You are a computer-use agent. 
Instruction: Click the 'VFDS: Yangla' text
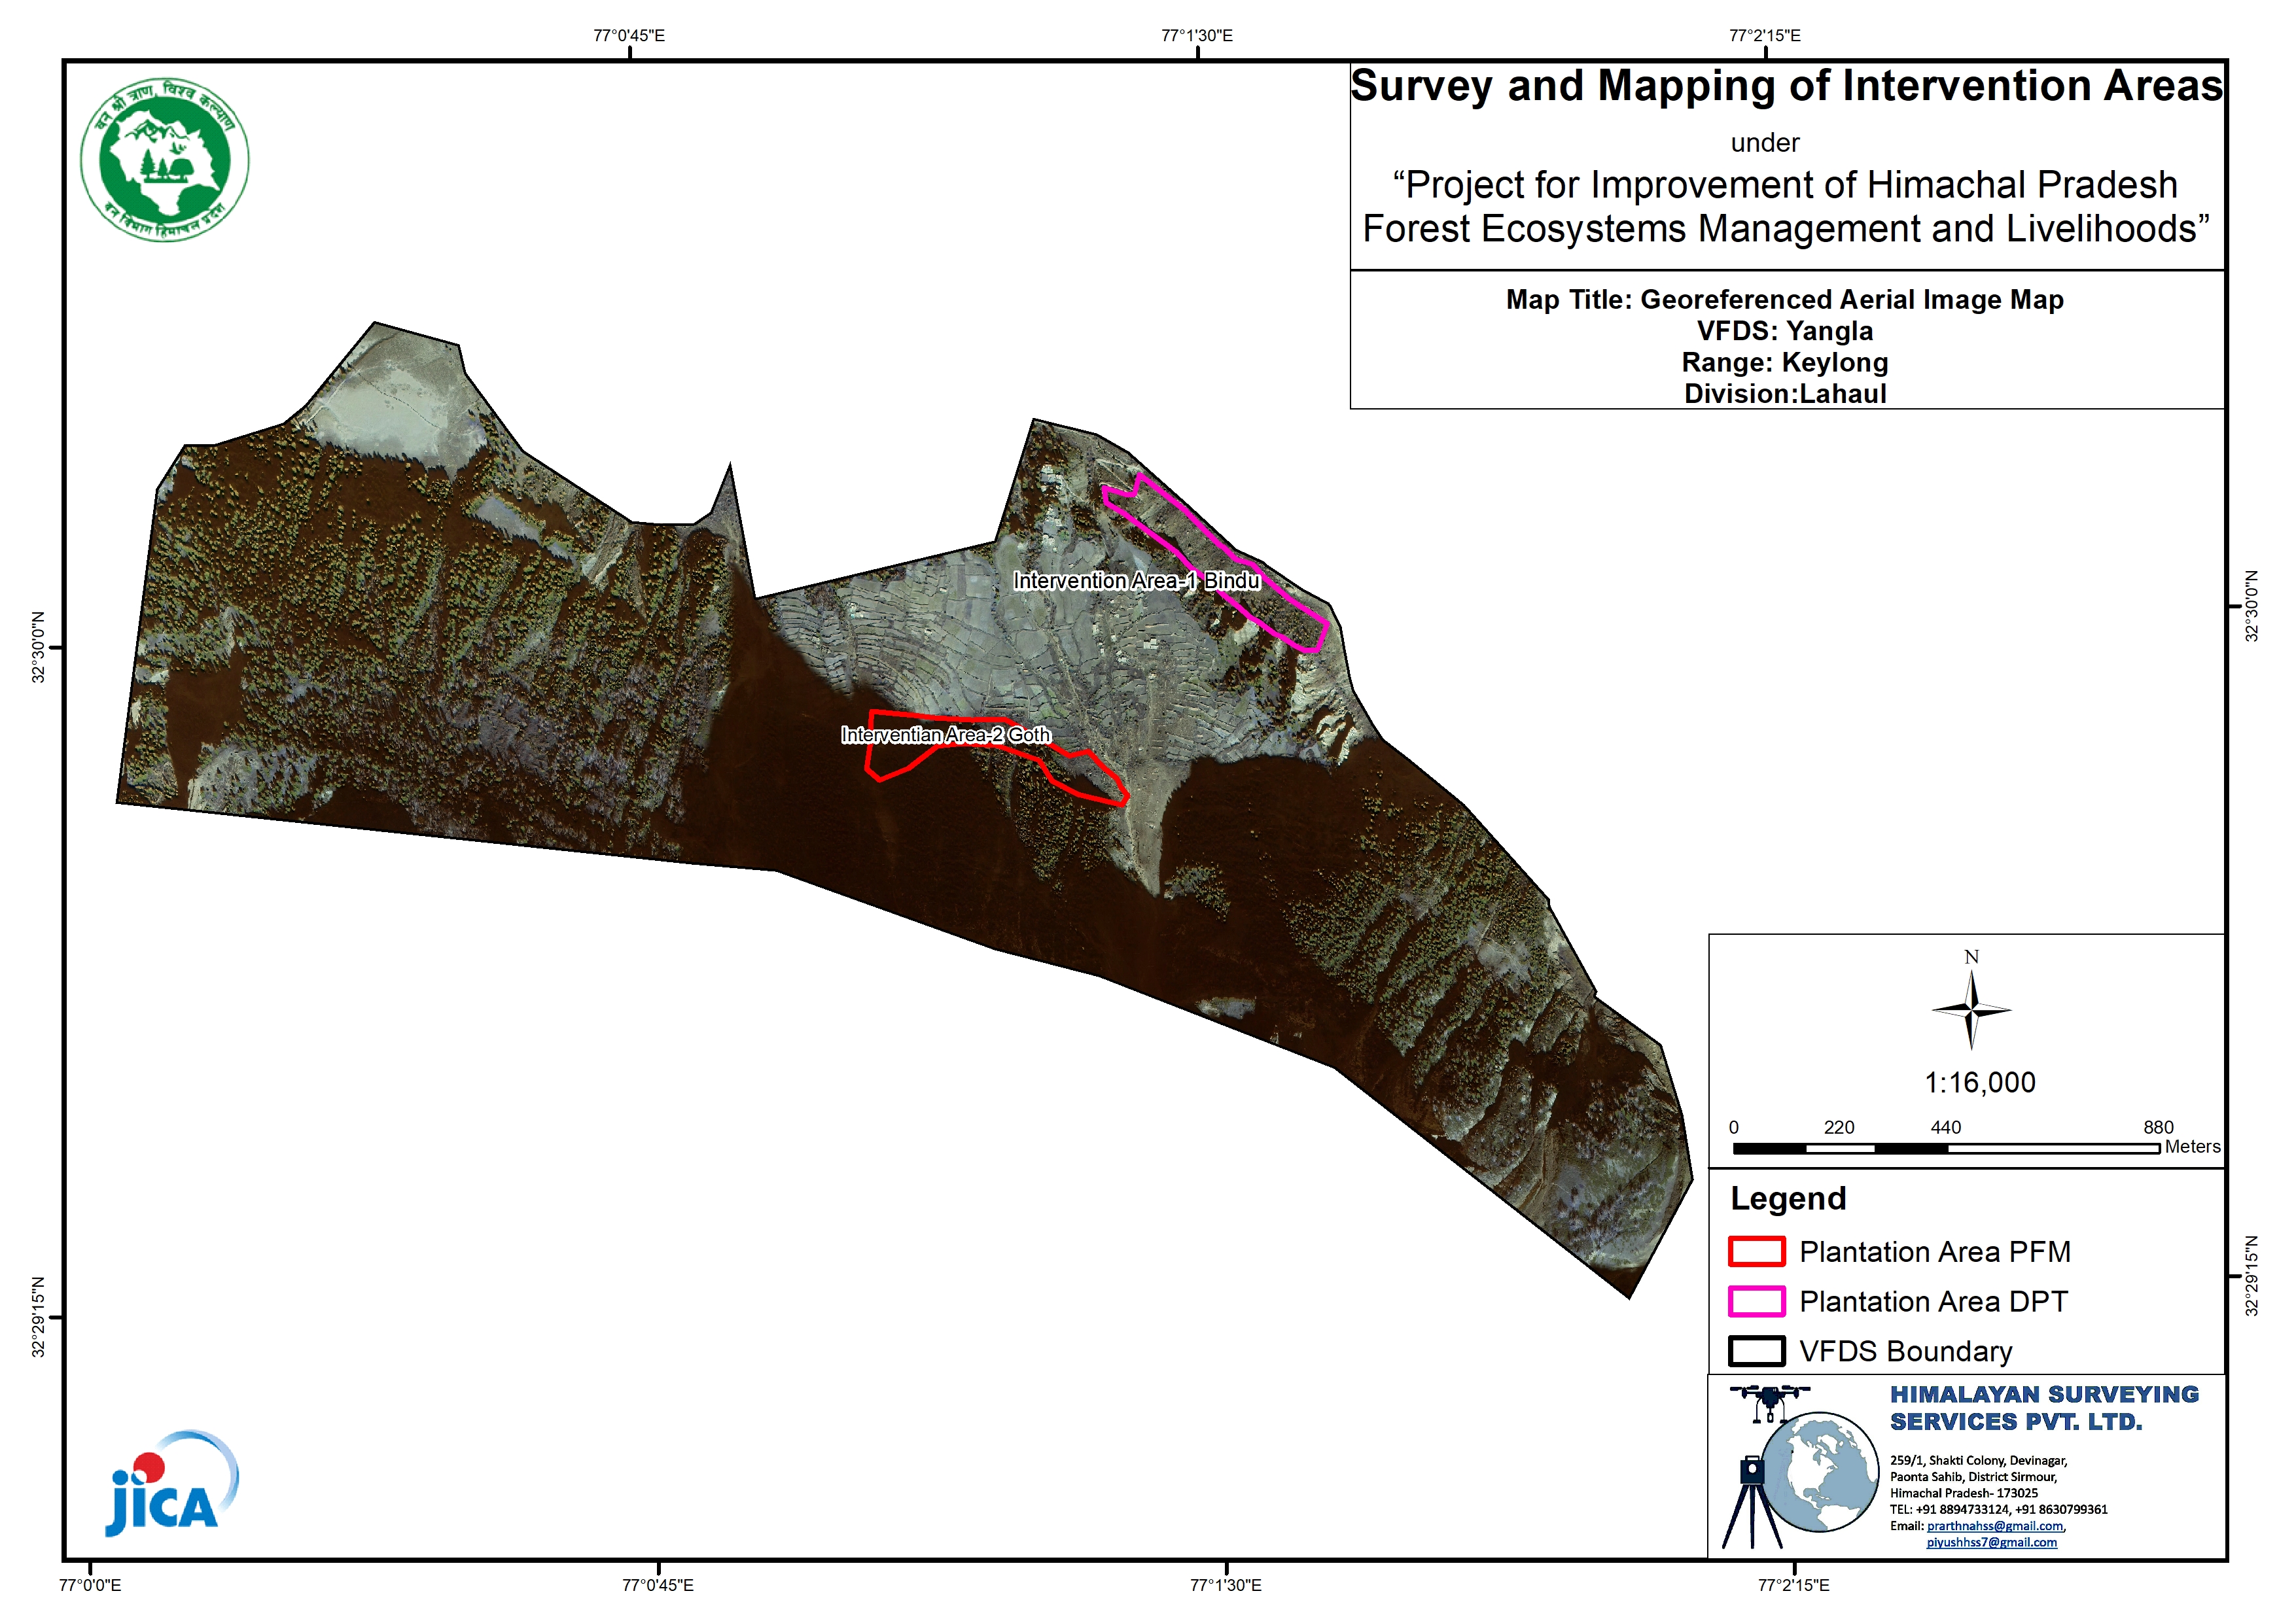[1785, 331]
